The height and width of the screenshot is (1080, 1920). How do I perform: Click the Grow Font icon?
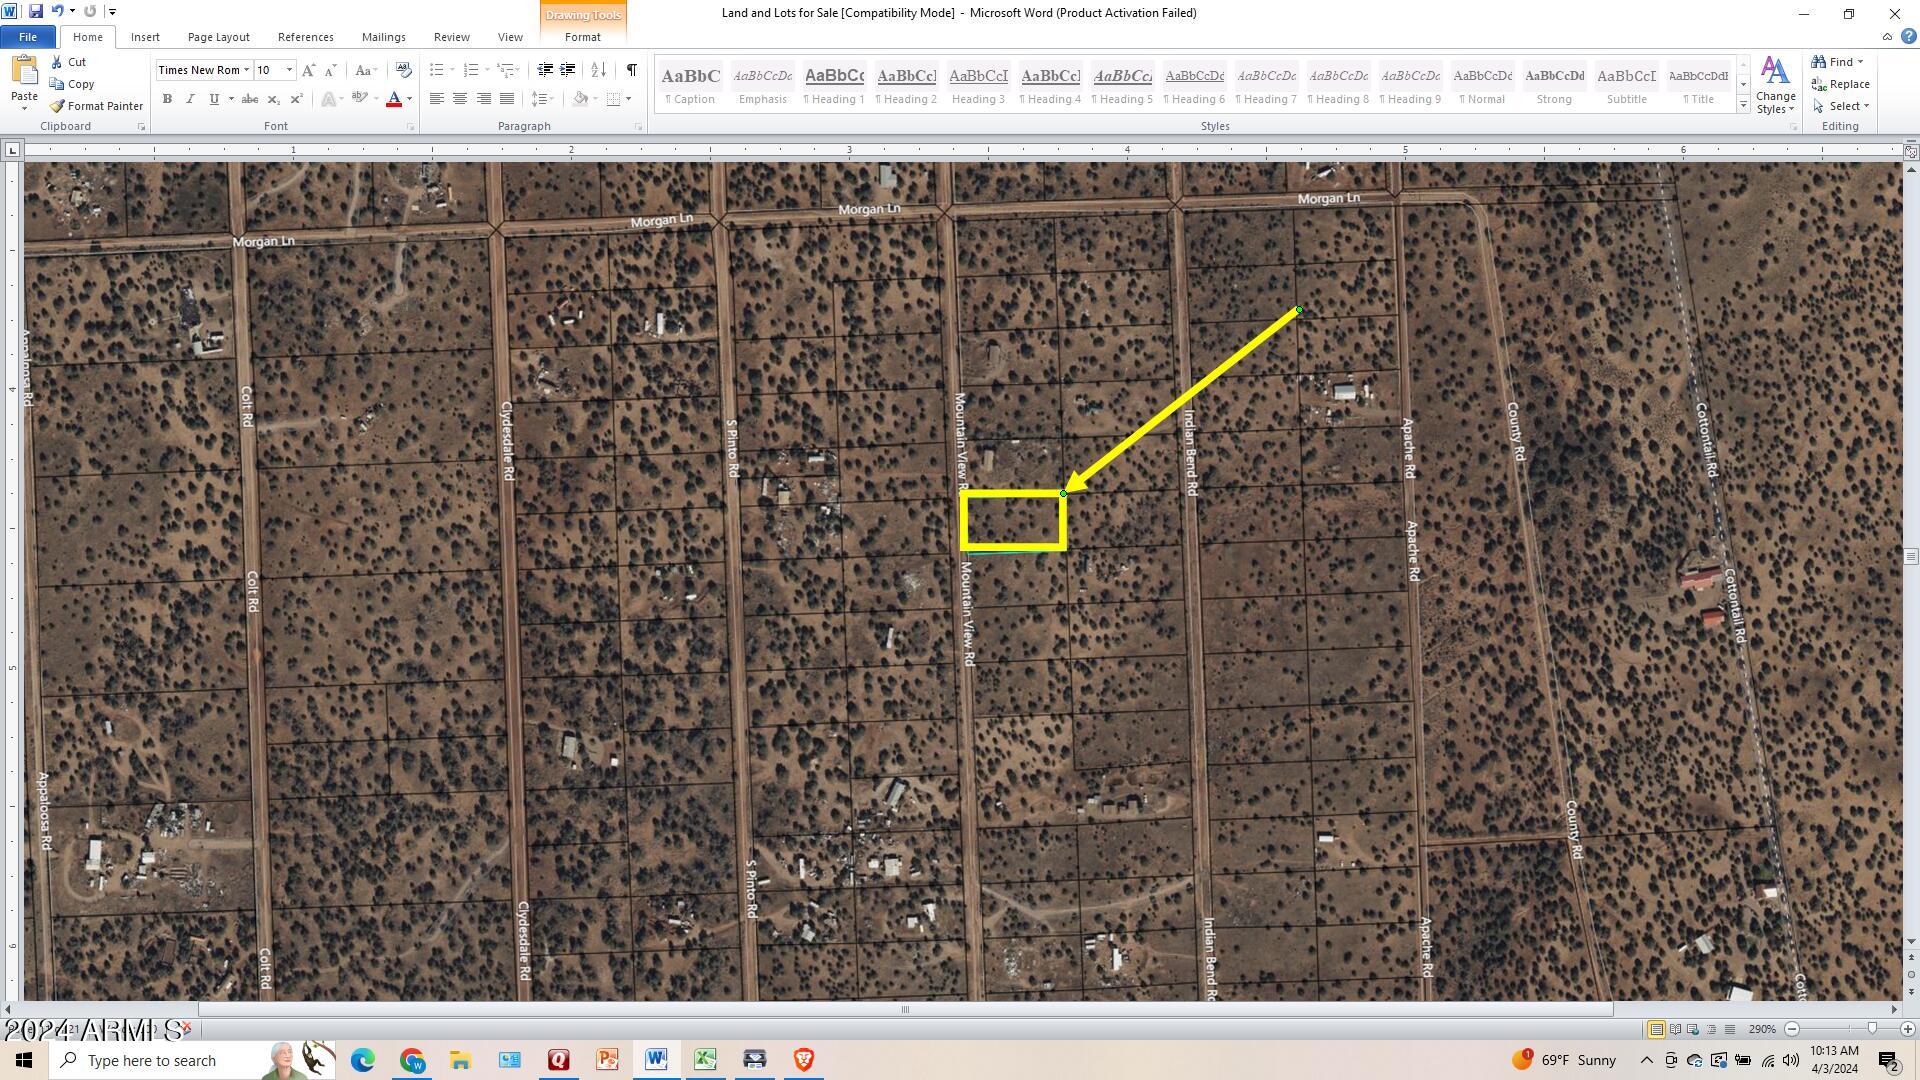tap(309, 70)
